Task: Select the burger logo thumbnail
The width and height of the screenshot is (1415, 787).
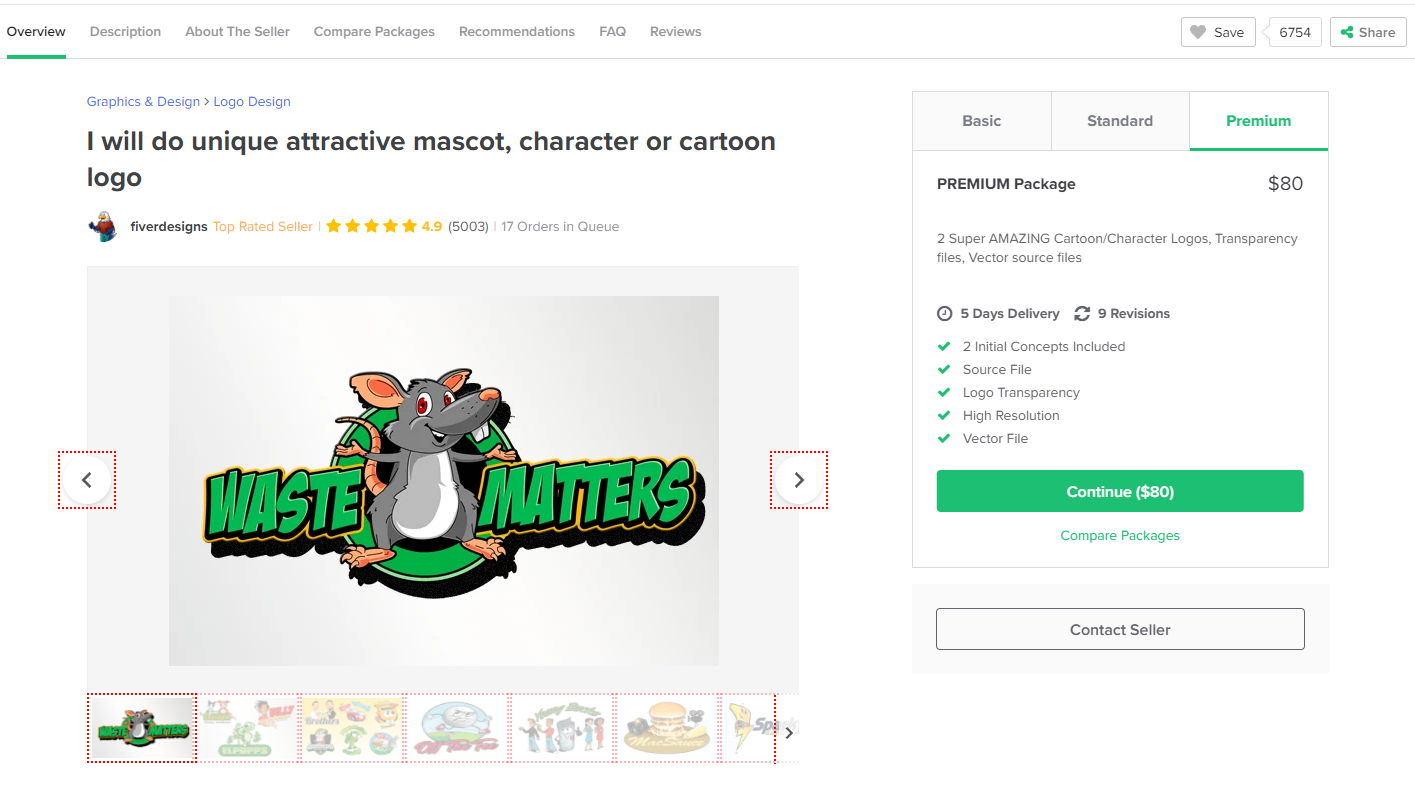Action: pyautogui.click(x=667, y=728)
